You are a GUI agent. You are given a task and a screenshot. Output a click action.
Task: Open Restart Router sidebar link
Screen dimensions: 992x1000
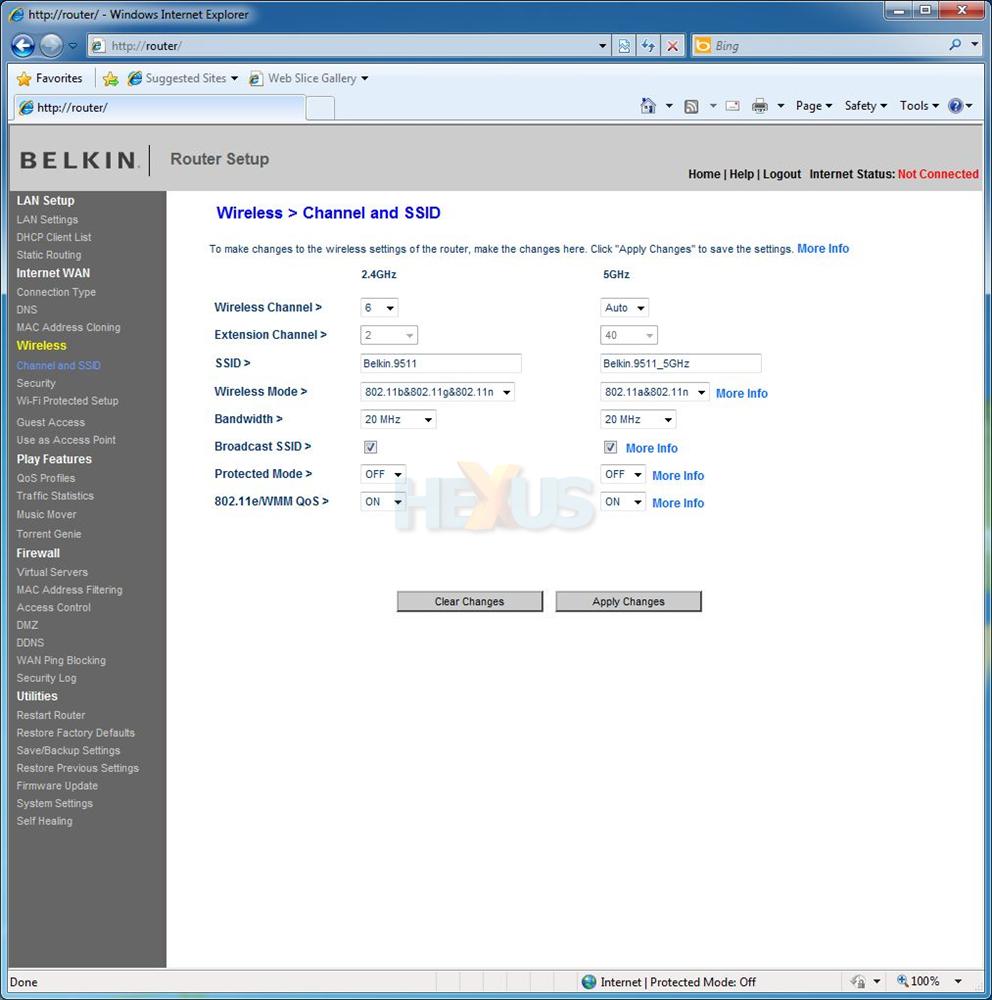point(50,716)
